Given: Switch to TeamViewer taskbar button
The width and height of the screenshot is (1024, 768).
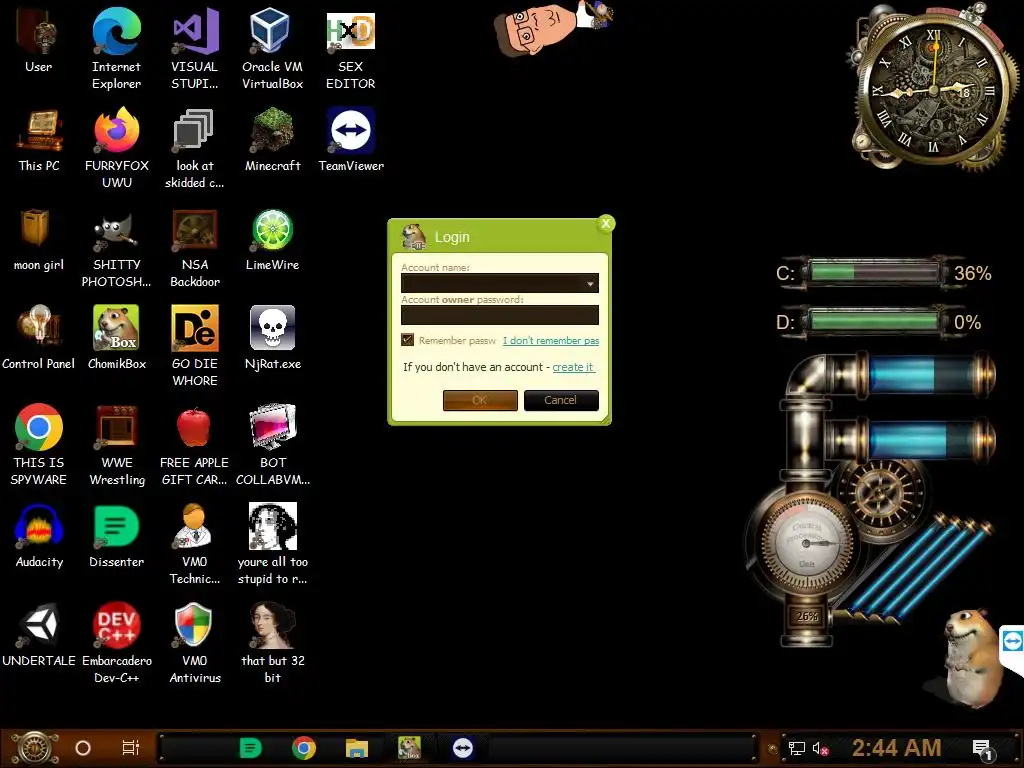Looking at the screenshot, I should pyautogui.click(x=463, y=748).
